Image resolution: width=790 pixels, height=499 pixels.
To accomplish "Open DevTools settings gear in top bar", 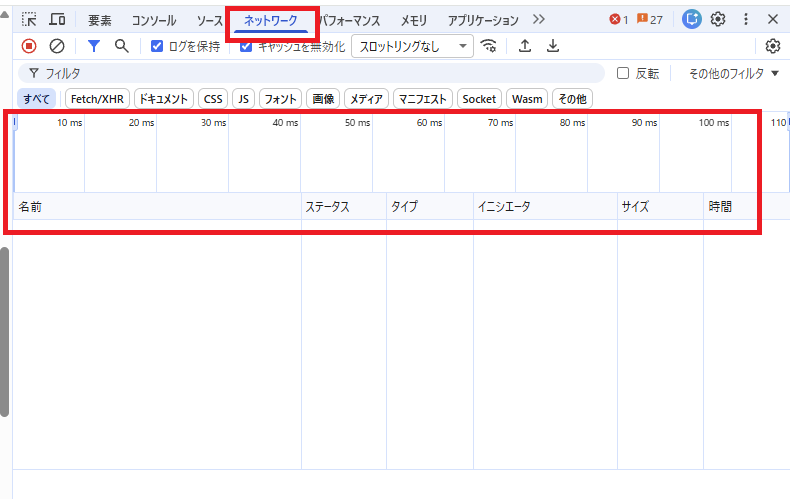I will pyautogui.click(x=718, y=20).
